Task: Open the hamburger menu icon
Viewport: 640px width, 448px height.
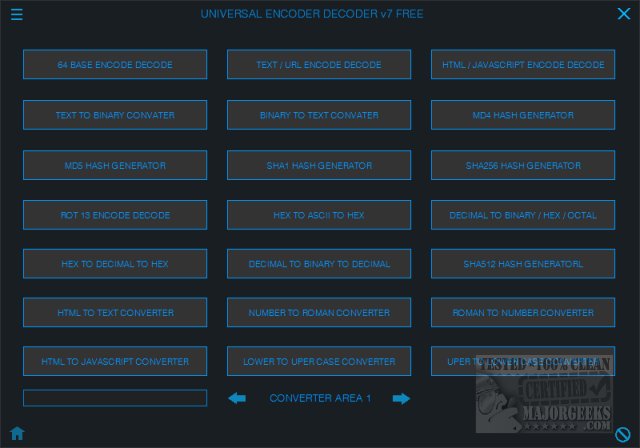Action: click(17, 14)
